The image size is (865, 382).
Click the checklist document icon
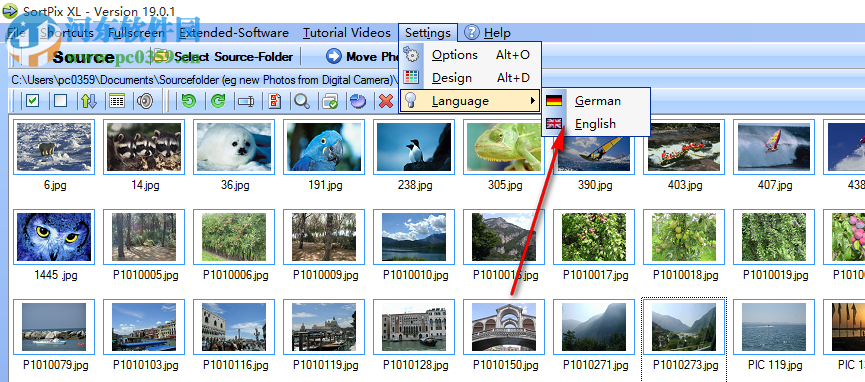click(275, 101)
